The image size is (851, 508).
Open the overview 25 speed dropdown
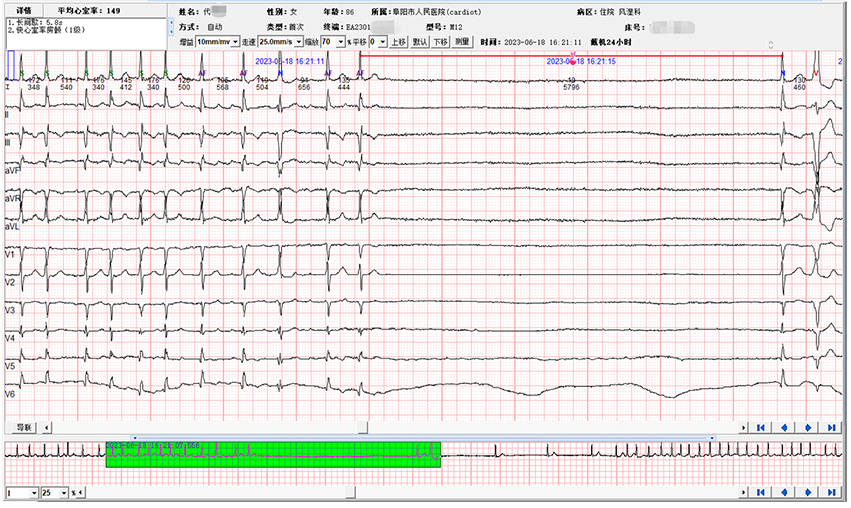pos(55,493)
